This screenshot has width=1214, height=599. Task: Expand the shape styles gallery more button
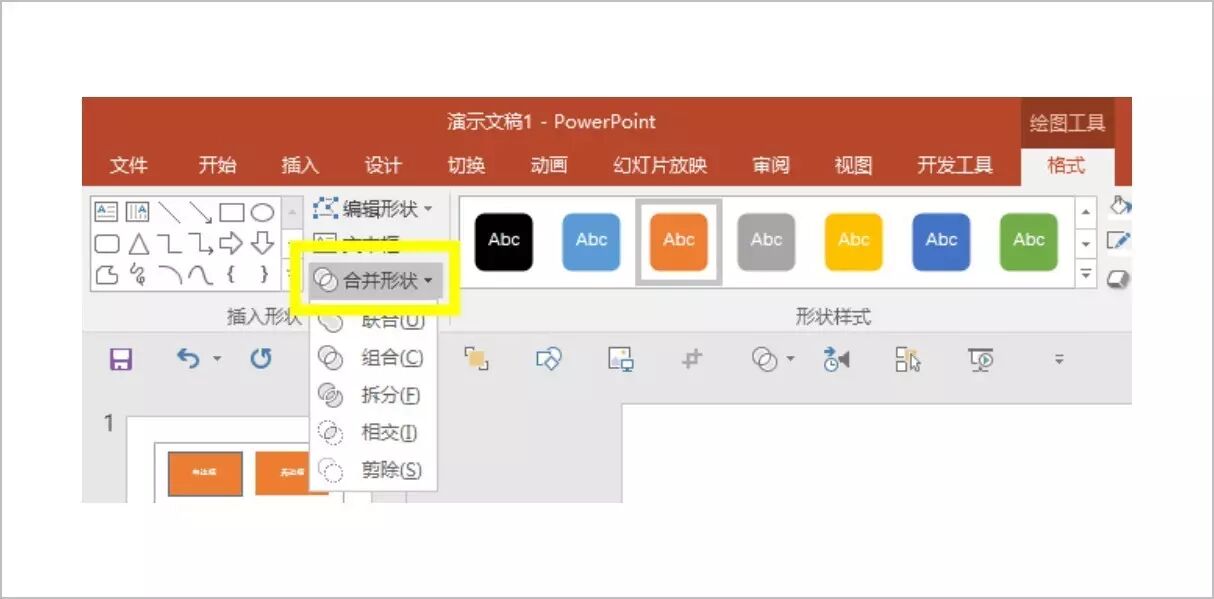[x=1087, y=275]
